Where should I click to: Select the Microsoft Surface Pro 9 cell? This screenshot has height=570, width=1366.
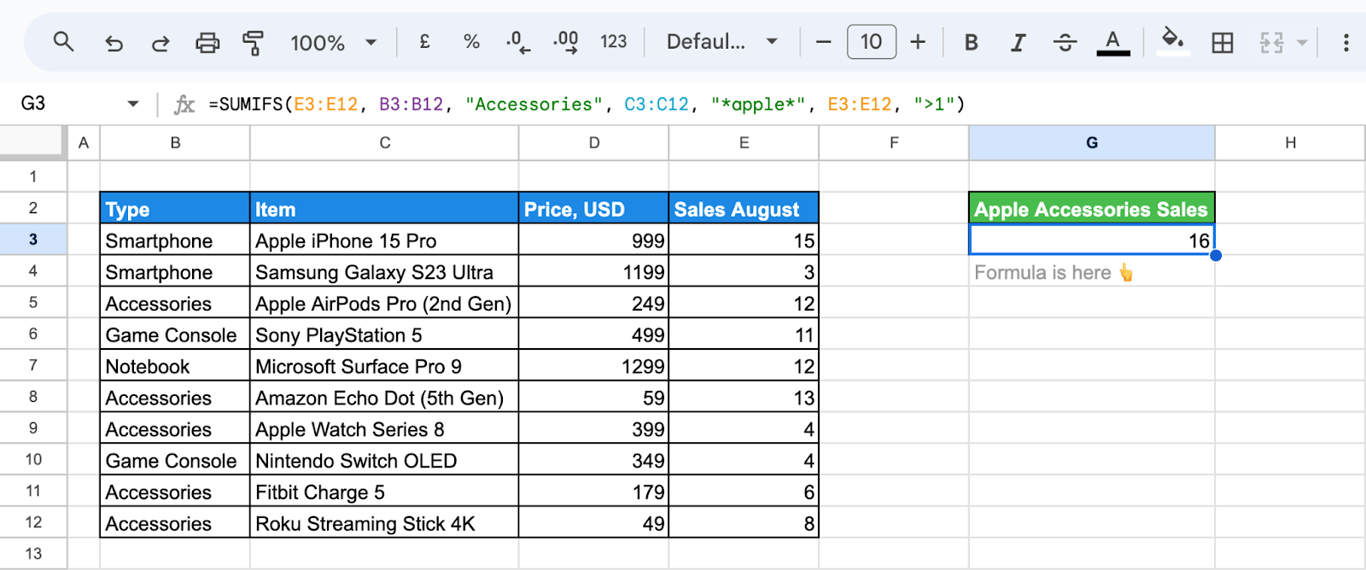385,366
